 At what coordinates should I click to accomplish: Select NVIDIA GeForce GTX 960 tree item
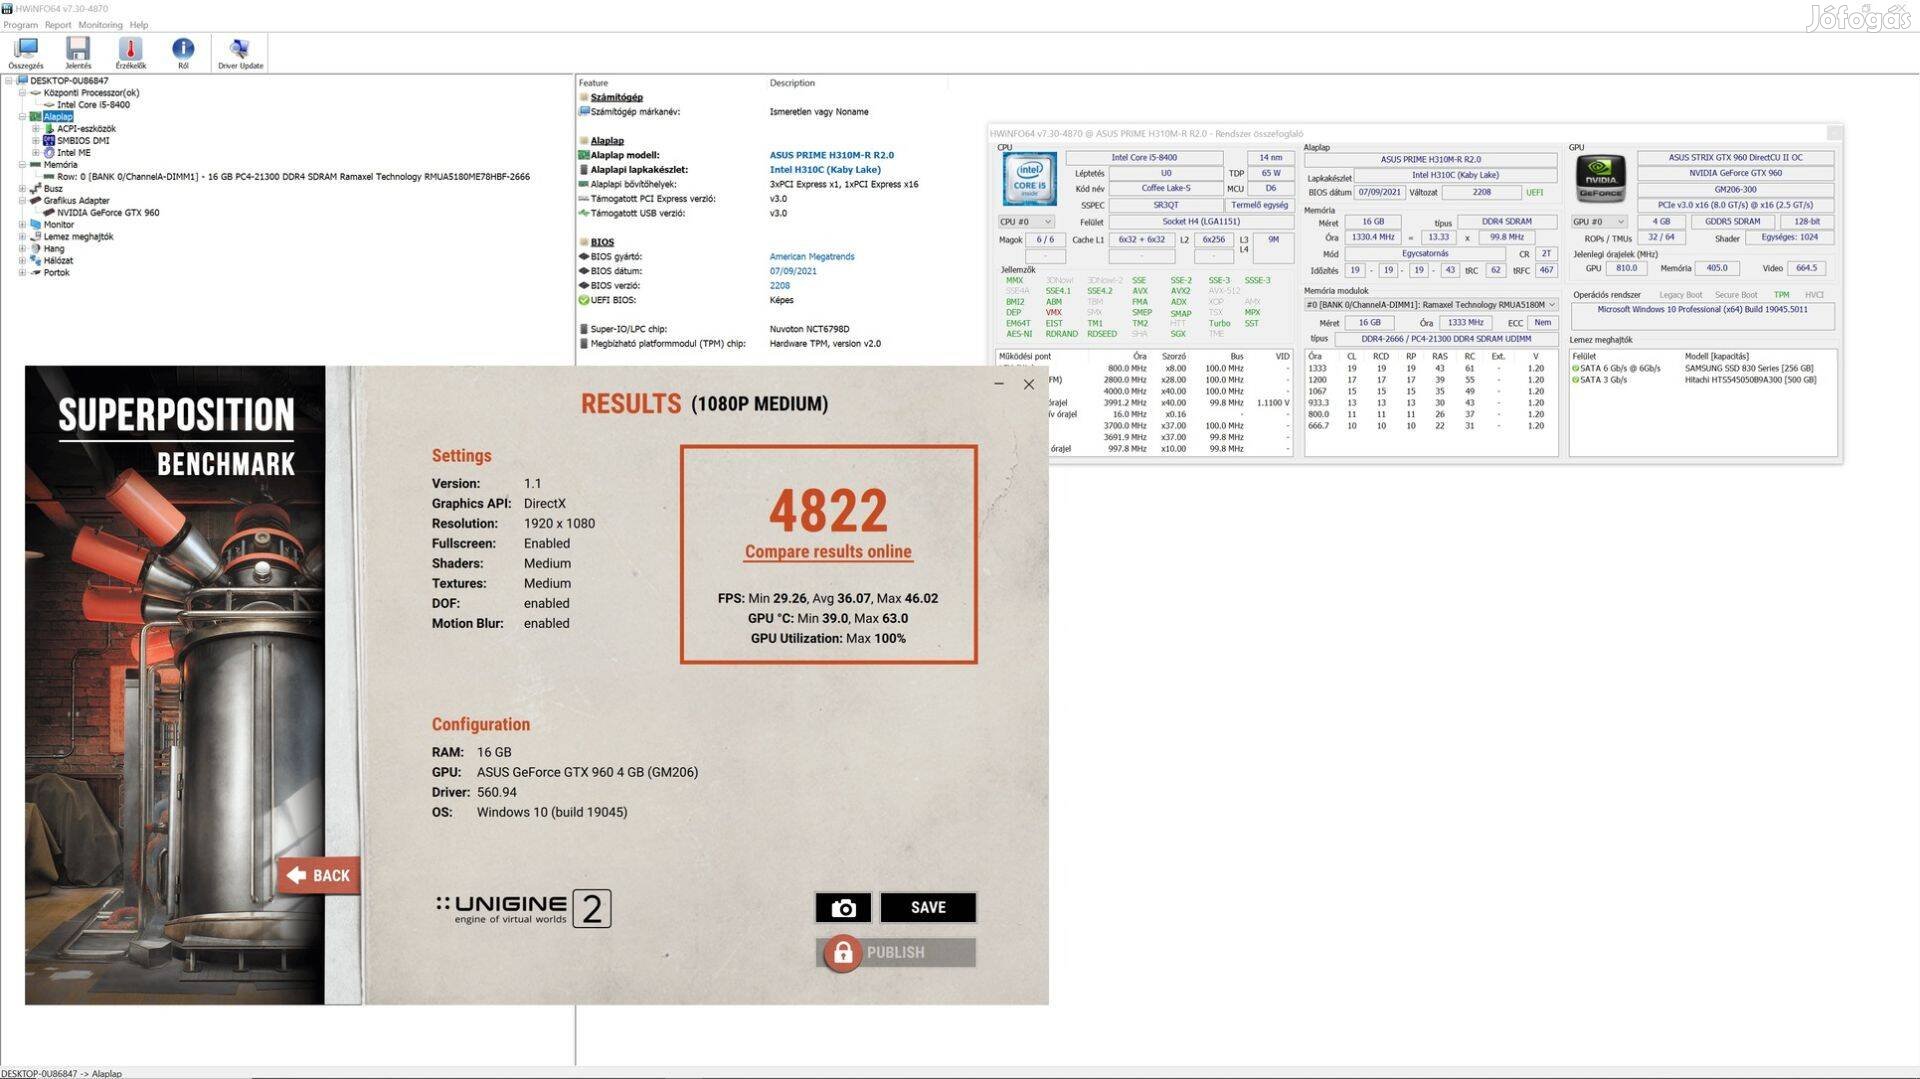point(108,213)
